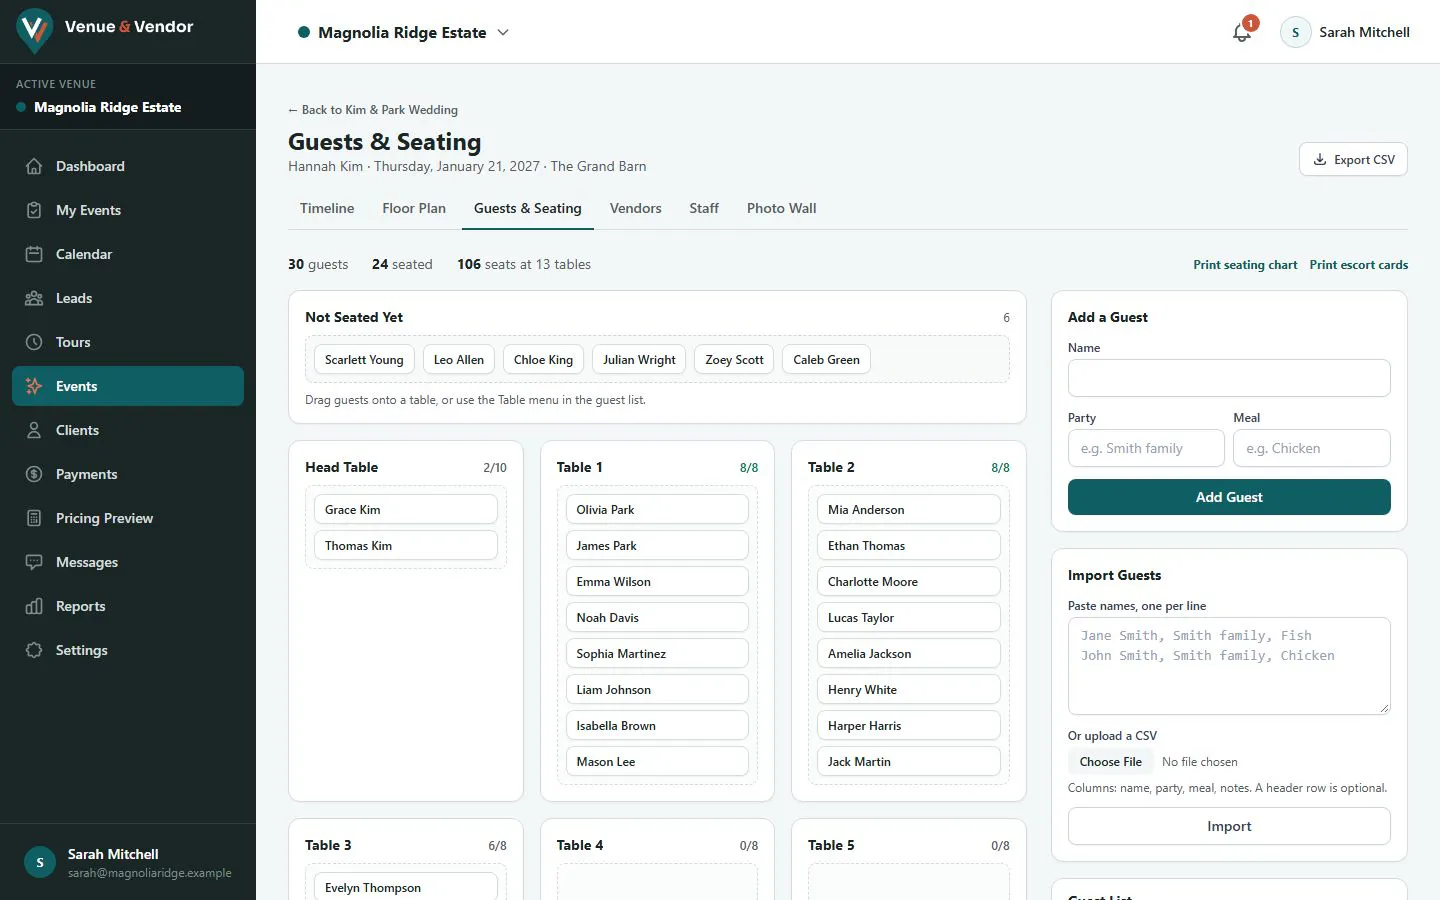Select Jack Martin at Table 2
1440x900 pixels.
[909, 762]
